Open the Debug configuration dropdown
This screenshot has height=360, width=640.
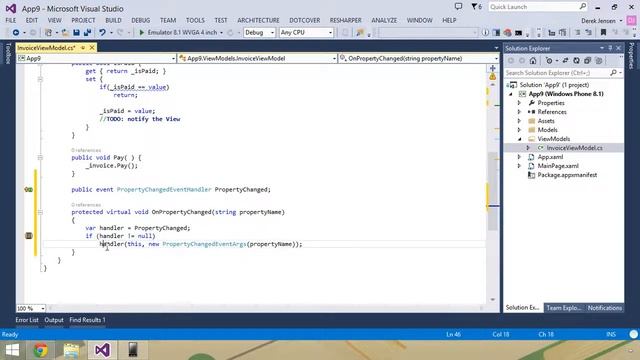[260, 32]
